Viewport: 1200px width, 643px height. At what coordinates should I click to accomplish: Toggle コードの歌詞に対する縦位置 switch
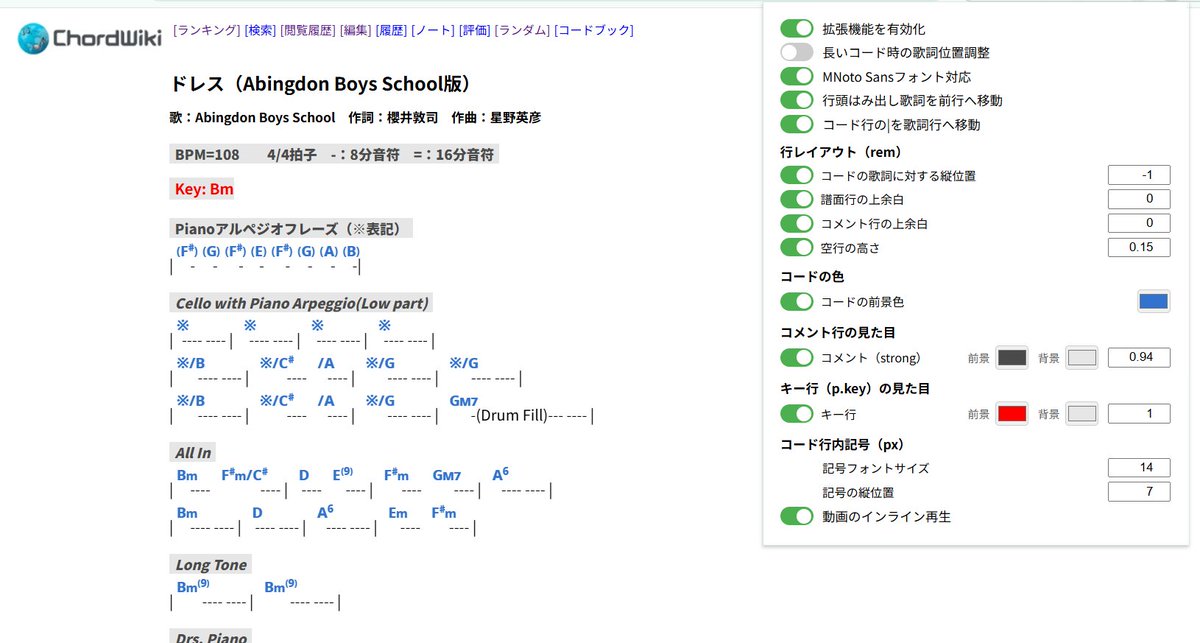797,175
